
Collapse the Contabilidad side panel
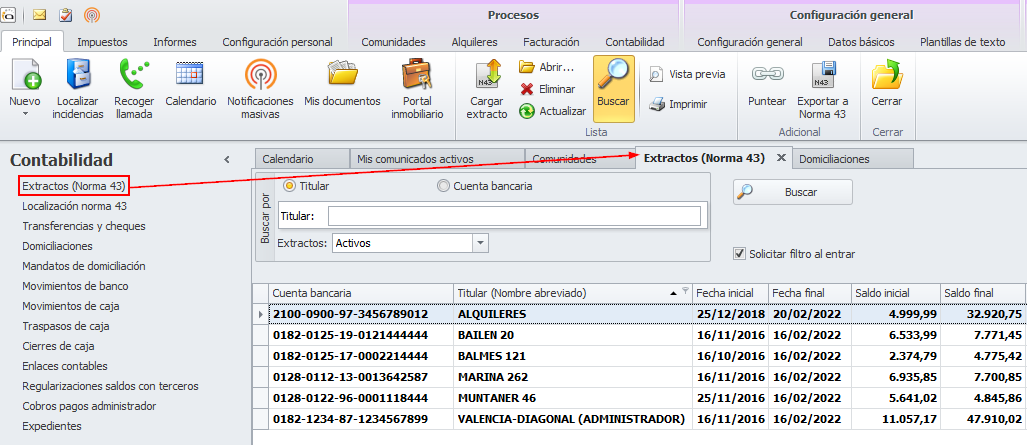click(227, 159)
